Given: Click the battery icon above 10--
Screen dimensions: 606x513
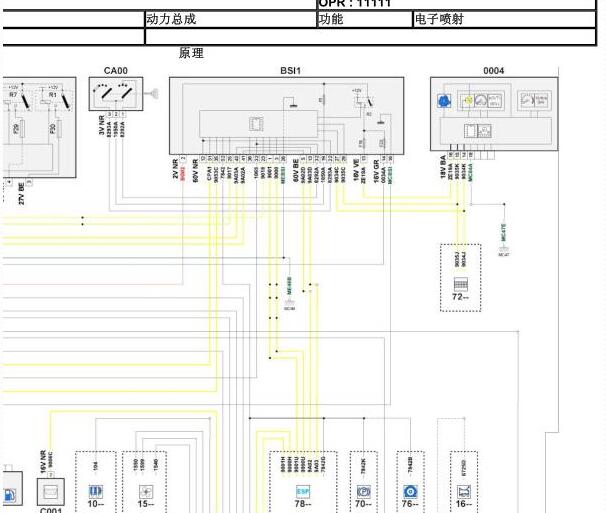Looking at the screenshot, I should tap(95, 492).
